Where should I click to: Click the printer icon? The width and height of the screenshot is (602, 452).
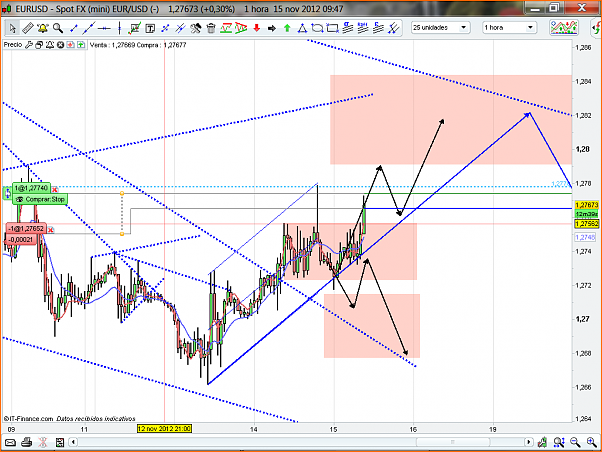tap(26, 442)
